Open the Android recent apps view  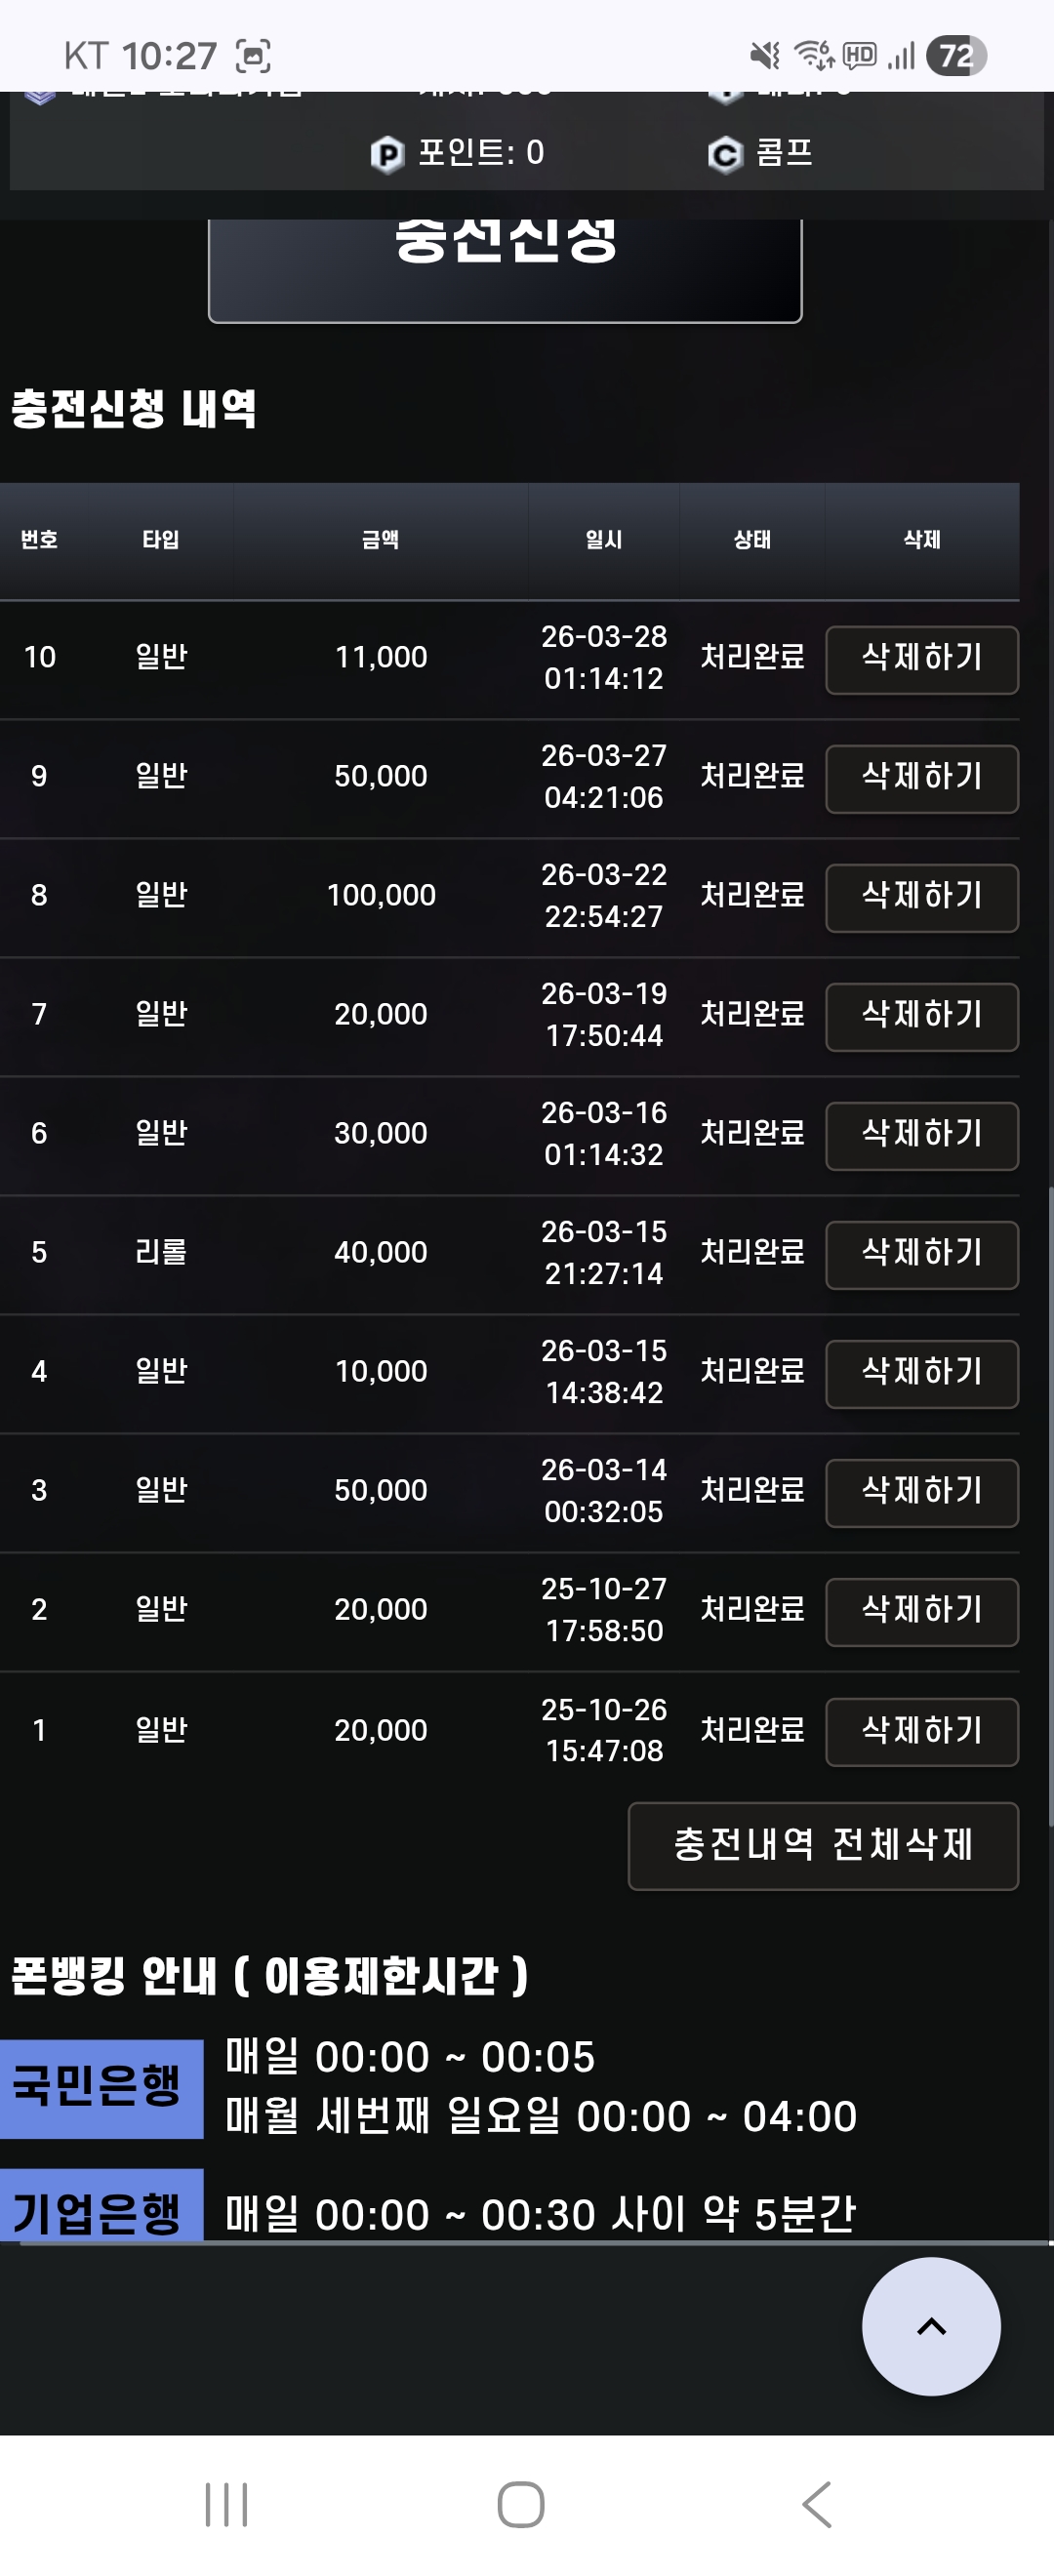pos(226,2504)
